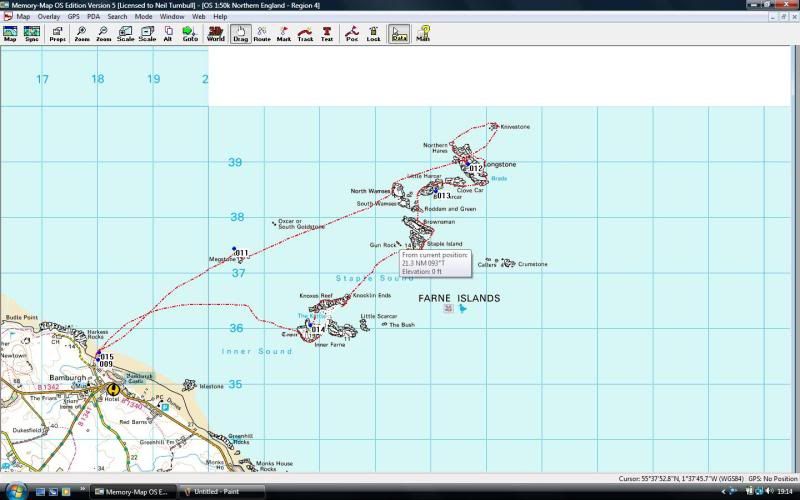This screenshot has height=500, width=800.
Task: Open the Overlay menu
Action: pos(49,17)
